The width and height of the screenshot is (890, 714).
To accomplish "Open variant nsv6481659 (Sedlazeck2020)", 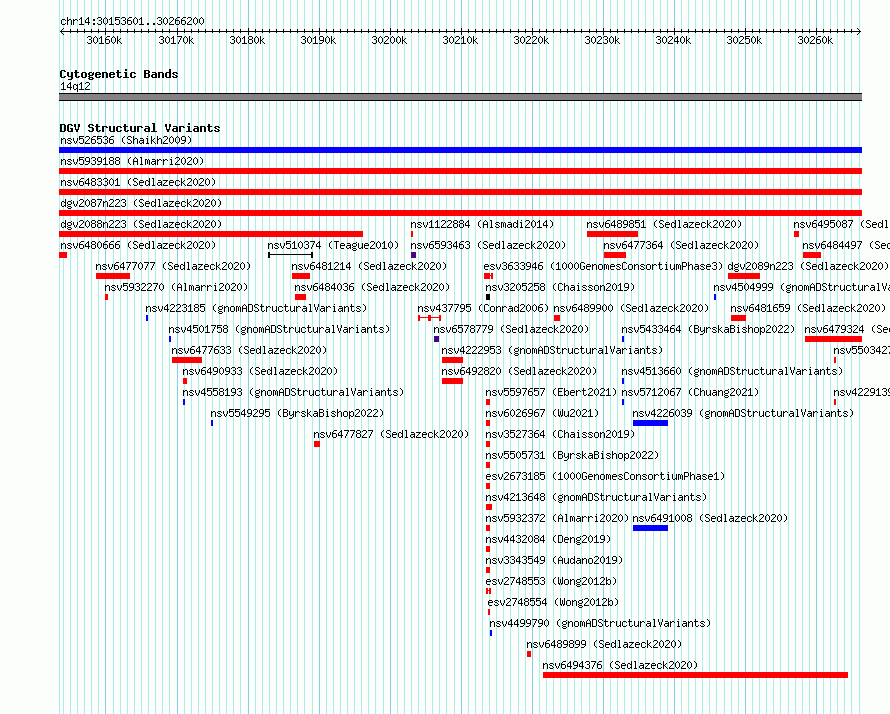I will point(808,308).
